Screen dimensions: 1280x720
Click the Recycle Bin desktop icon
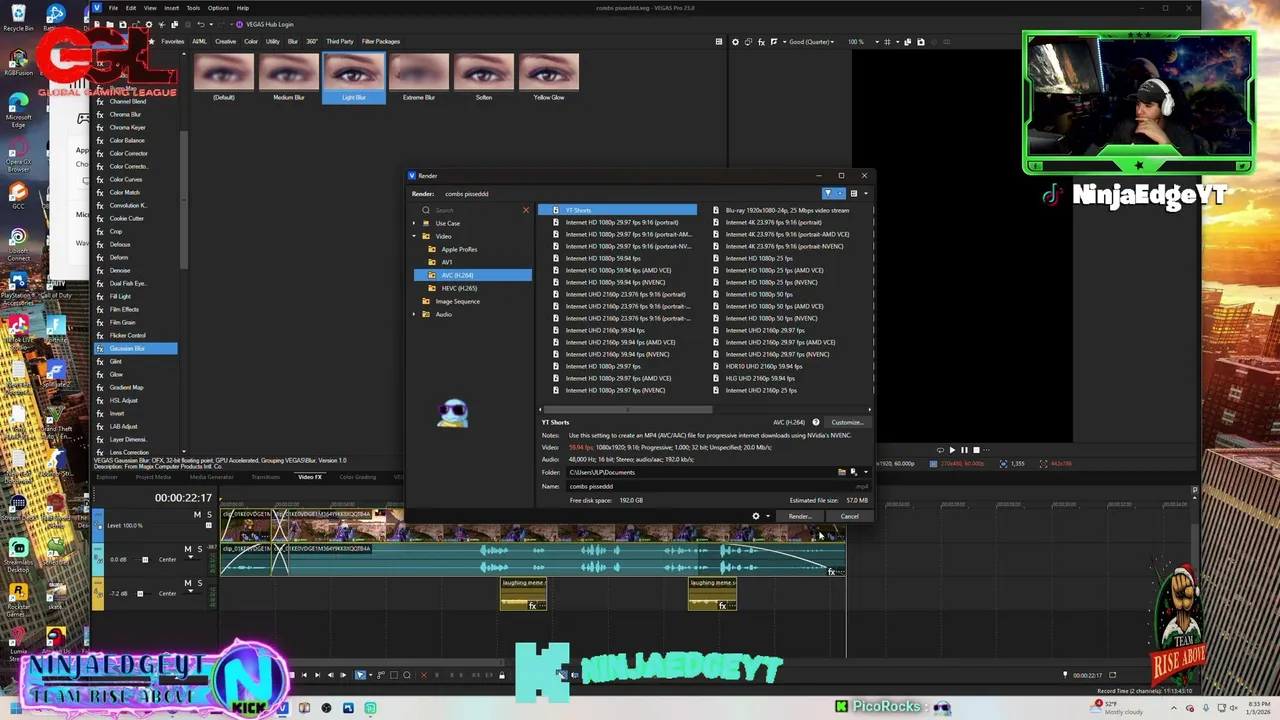[x=18, y=16]
